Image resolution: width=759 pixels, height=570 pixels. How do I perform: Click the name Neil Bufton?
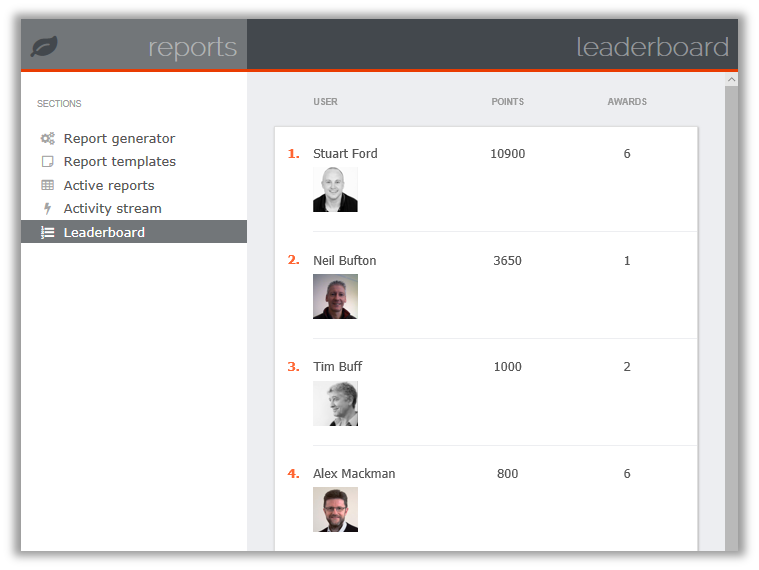click(x=345, y=260)
